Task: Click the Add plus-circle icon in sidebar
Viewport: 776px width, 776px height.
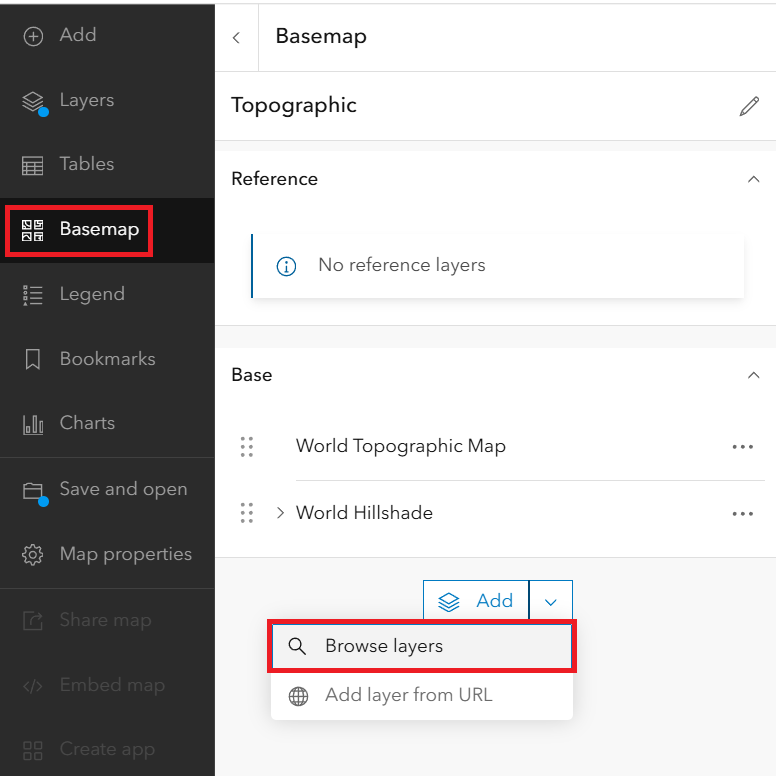Action: tap(33, 36)
